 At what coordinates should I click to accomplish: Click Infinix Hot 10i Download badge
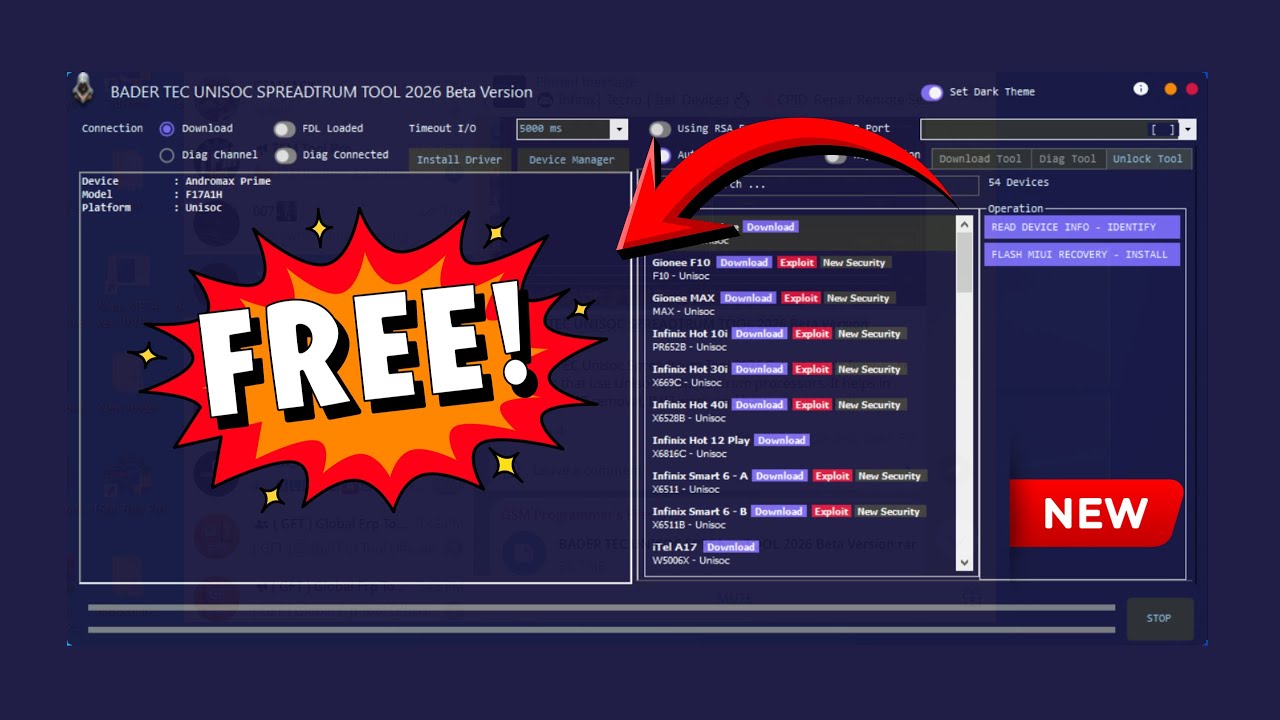coord(760,334)
